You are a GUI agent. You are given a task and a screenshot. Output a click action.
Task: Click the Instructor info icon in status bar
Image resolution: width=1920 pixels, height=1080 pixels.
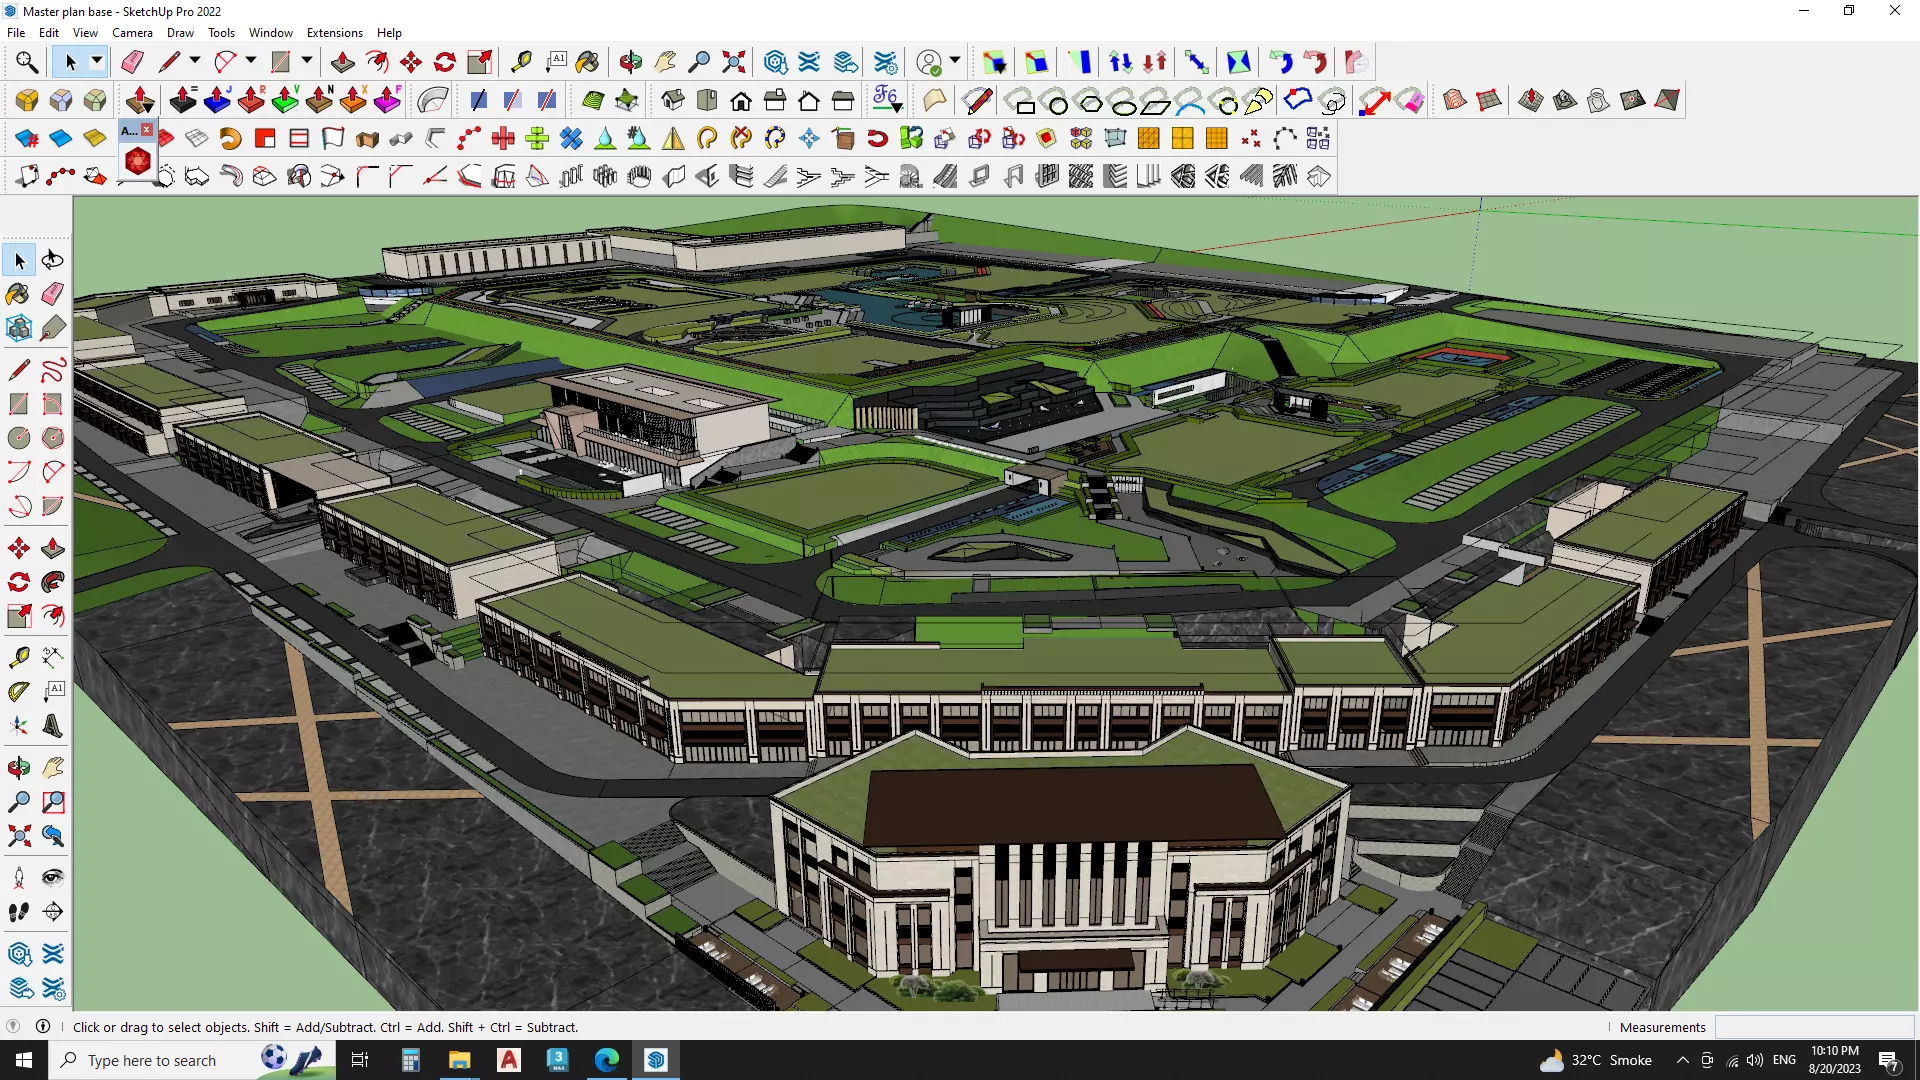[43, 1026]
